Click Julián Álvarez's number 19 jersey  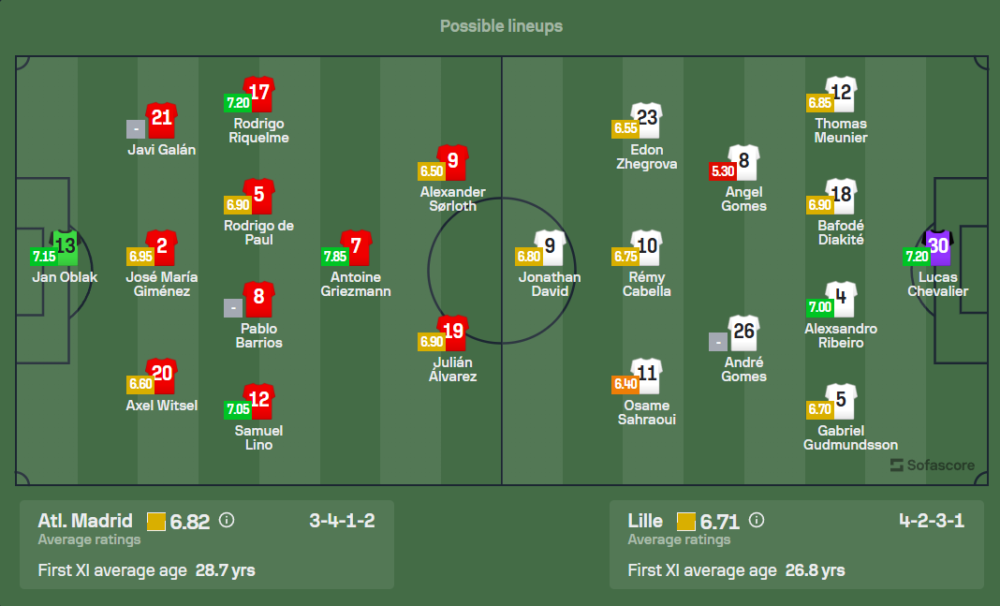453,332
